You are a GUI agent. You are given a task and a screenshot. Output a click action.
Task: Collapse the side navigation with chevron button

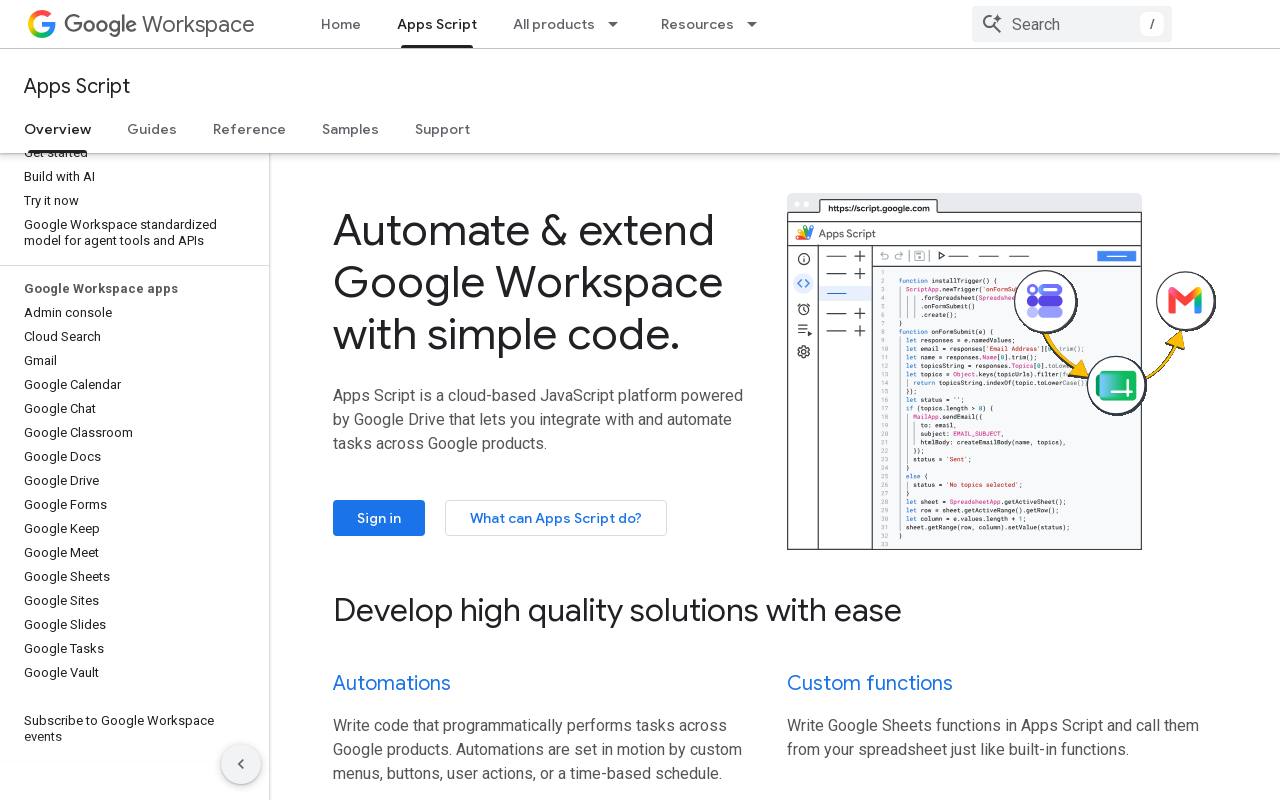(241, 765)
